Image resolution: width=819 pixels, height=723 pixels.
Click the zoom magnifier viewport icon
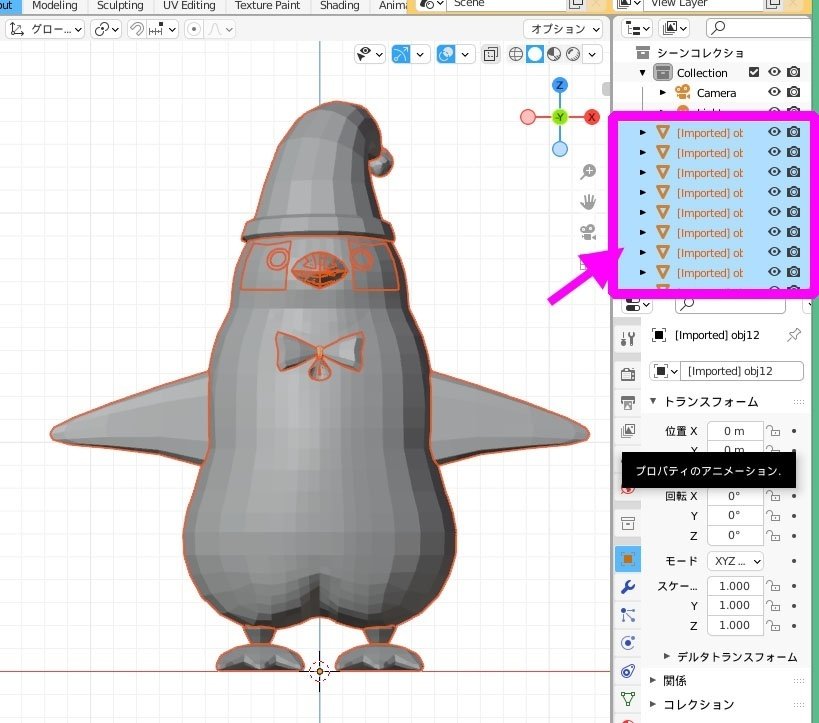click(588, 171)
